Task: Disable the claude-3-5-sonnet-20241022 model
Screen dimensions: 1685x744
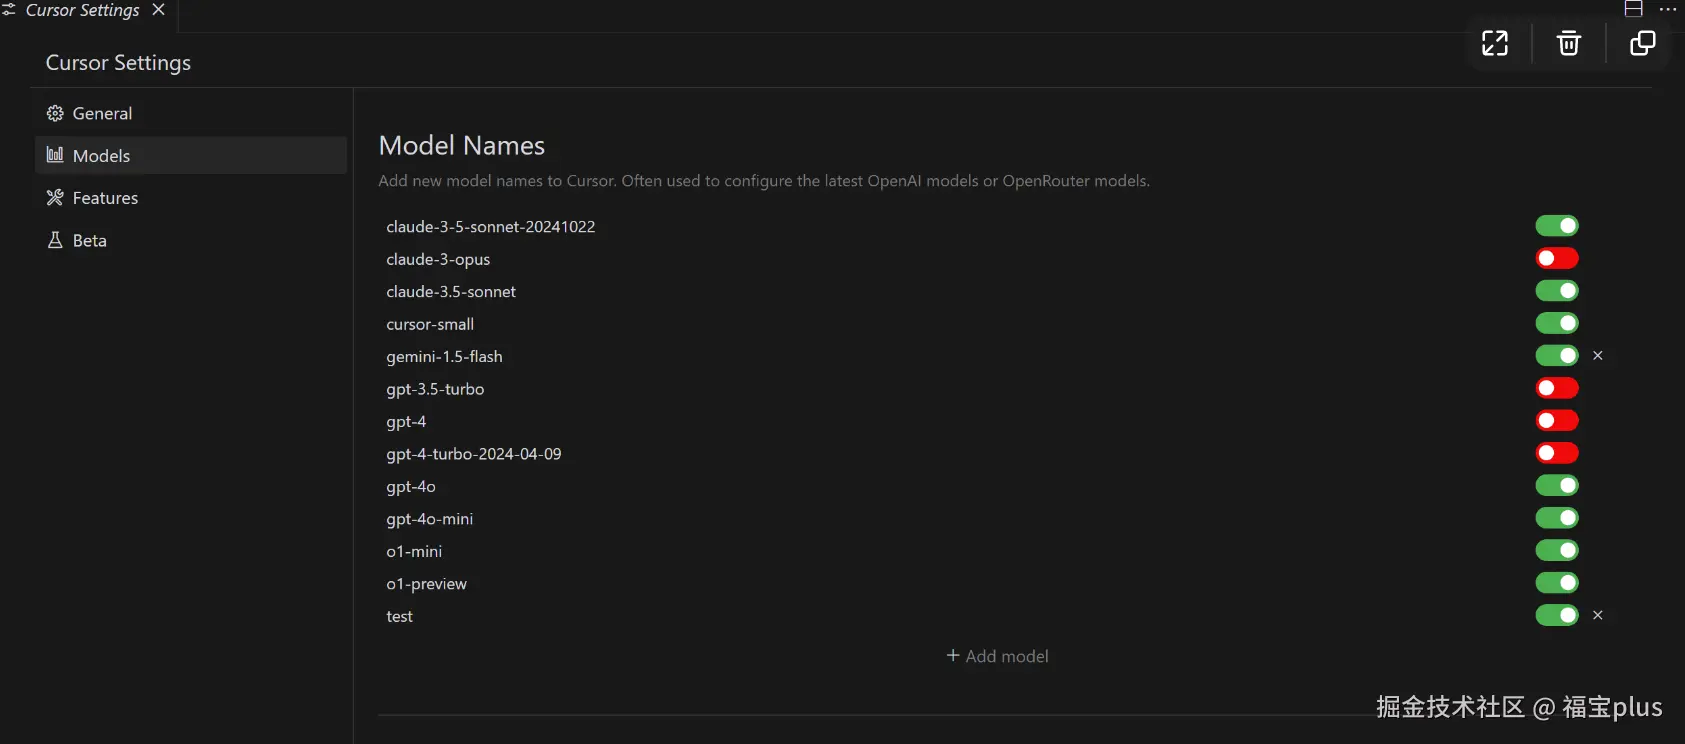Action: coord(1557,226)
